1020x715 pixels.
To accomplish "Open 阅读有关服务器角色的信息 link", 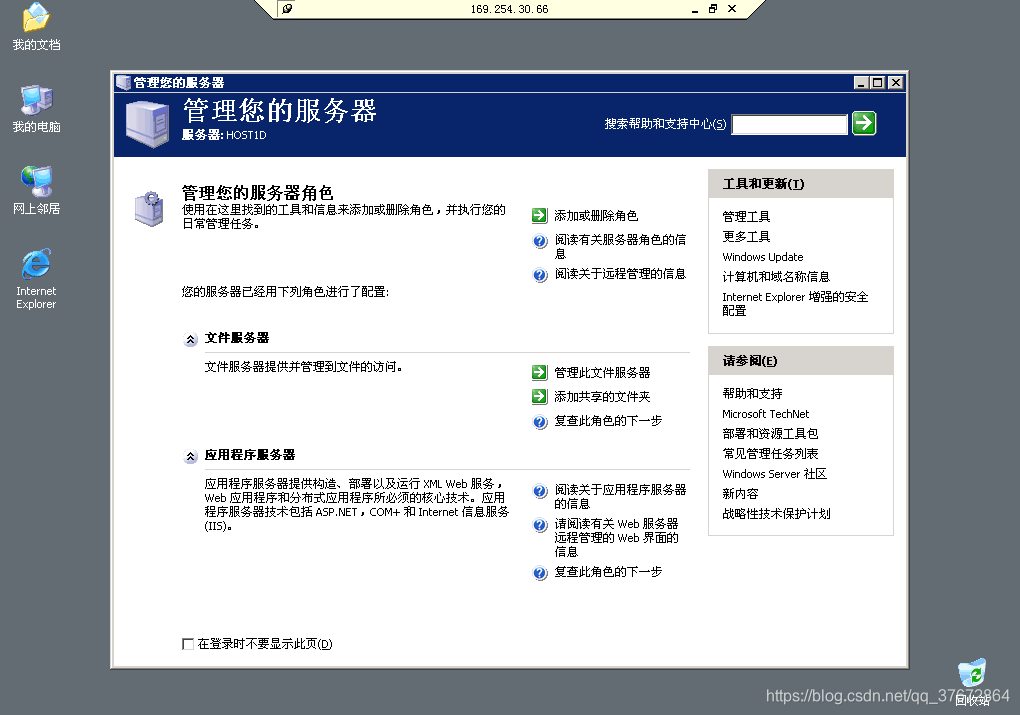I will click(620, 247).
